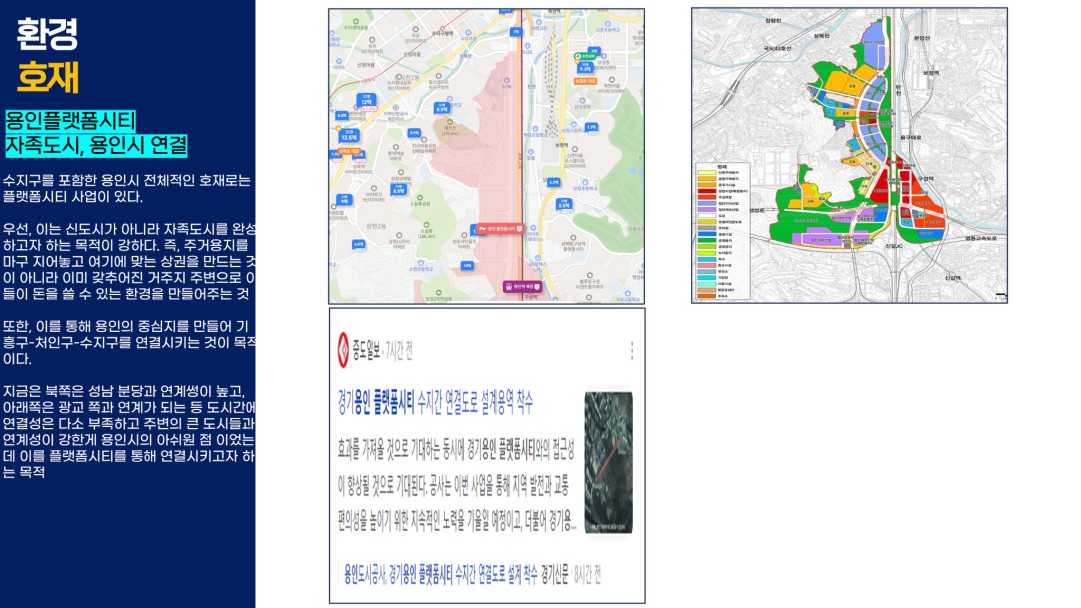The image size is (1081, 608).
Task: Click the 매진산 mountain icon on the map
Action: tap(449, 121)
